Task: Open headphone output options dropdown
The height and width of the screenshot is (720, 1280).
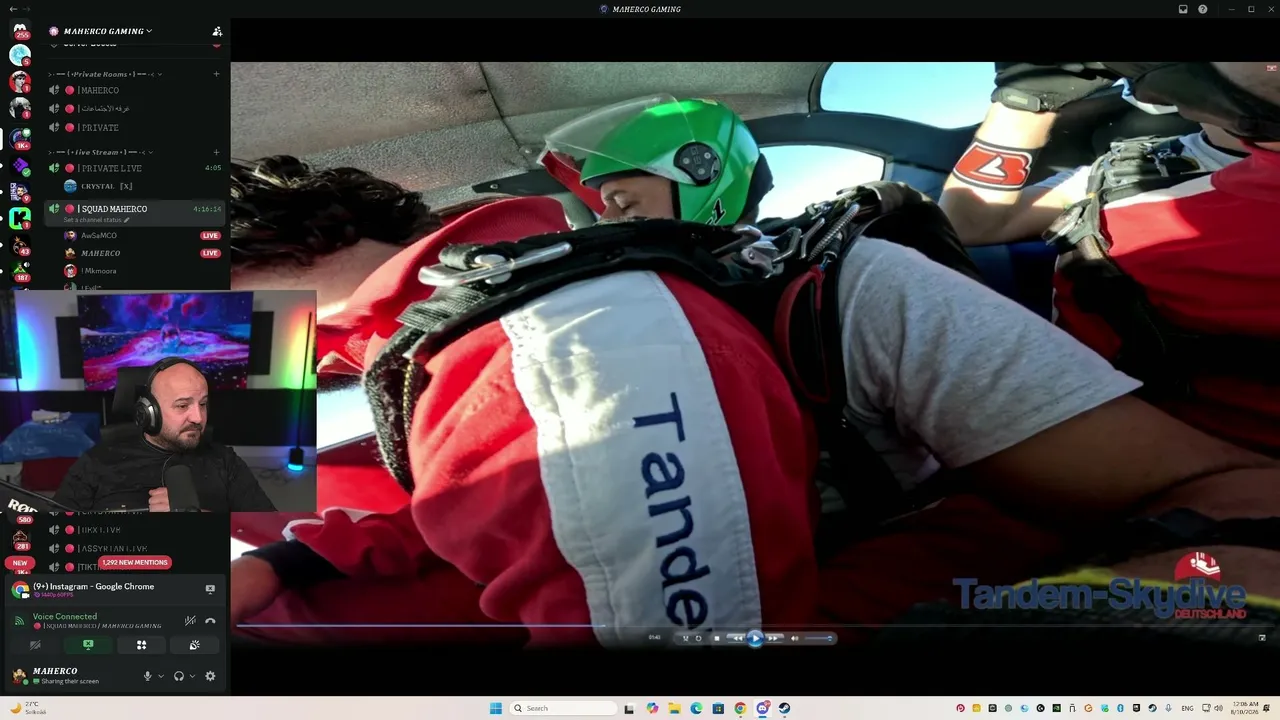Action: tap(192, 676)
